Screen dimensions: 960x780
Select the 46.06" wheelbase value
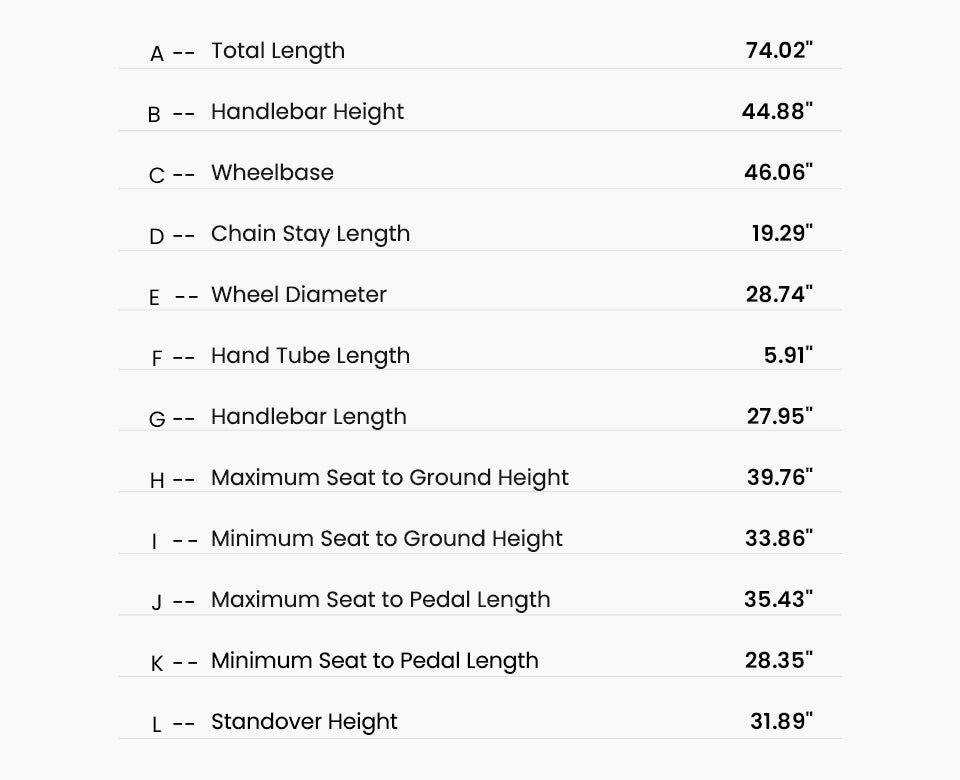pyautogui.click(x=779, y=172)
